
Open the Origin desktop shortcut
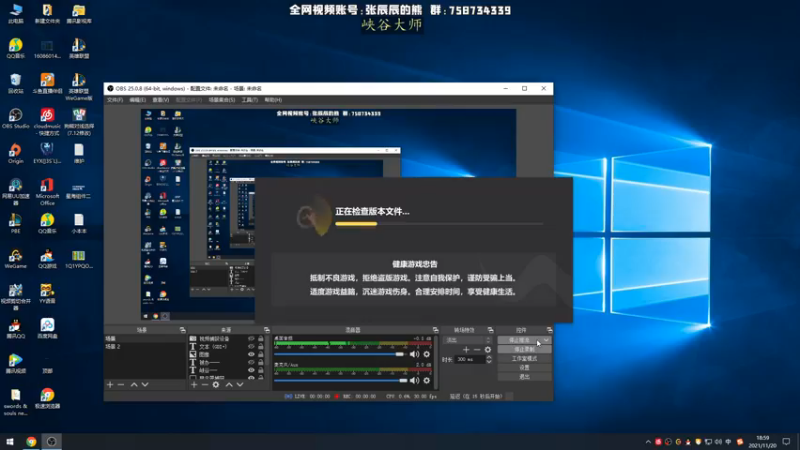[15, 154]
